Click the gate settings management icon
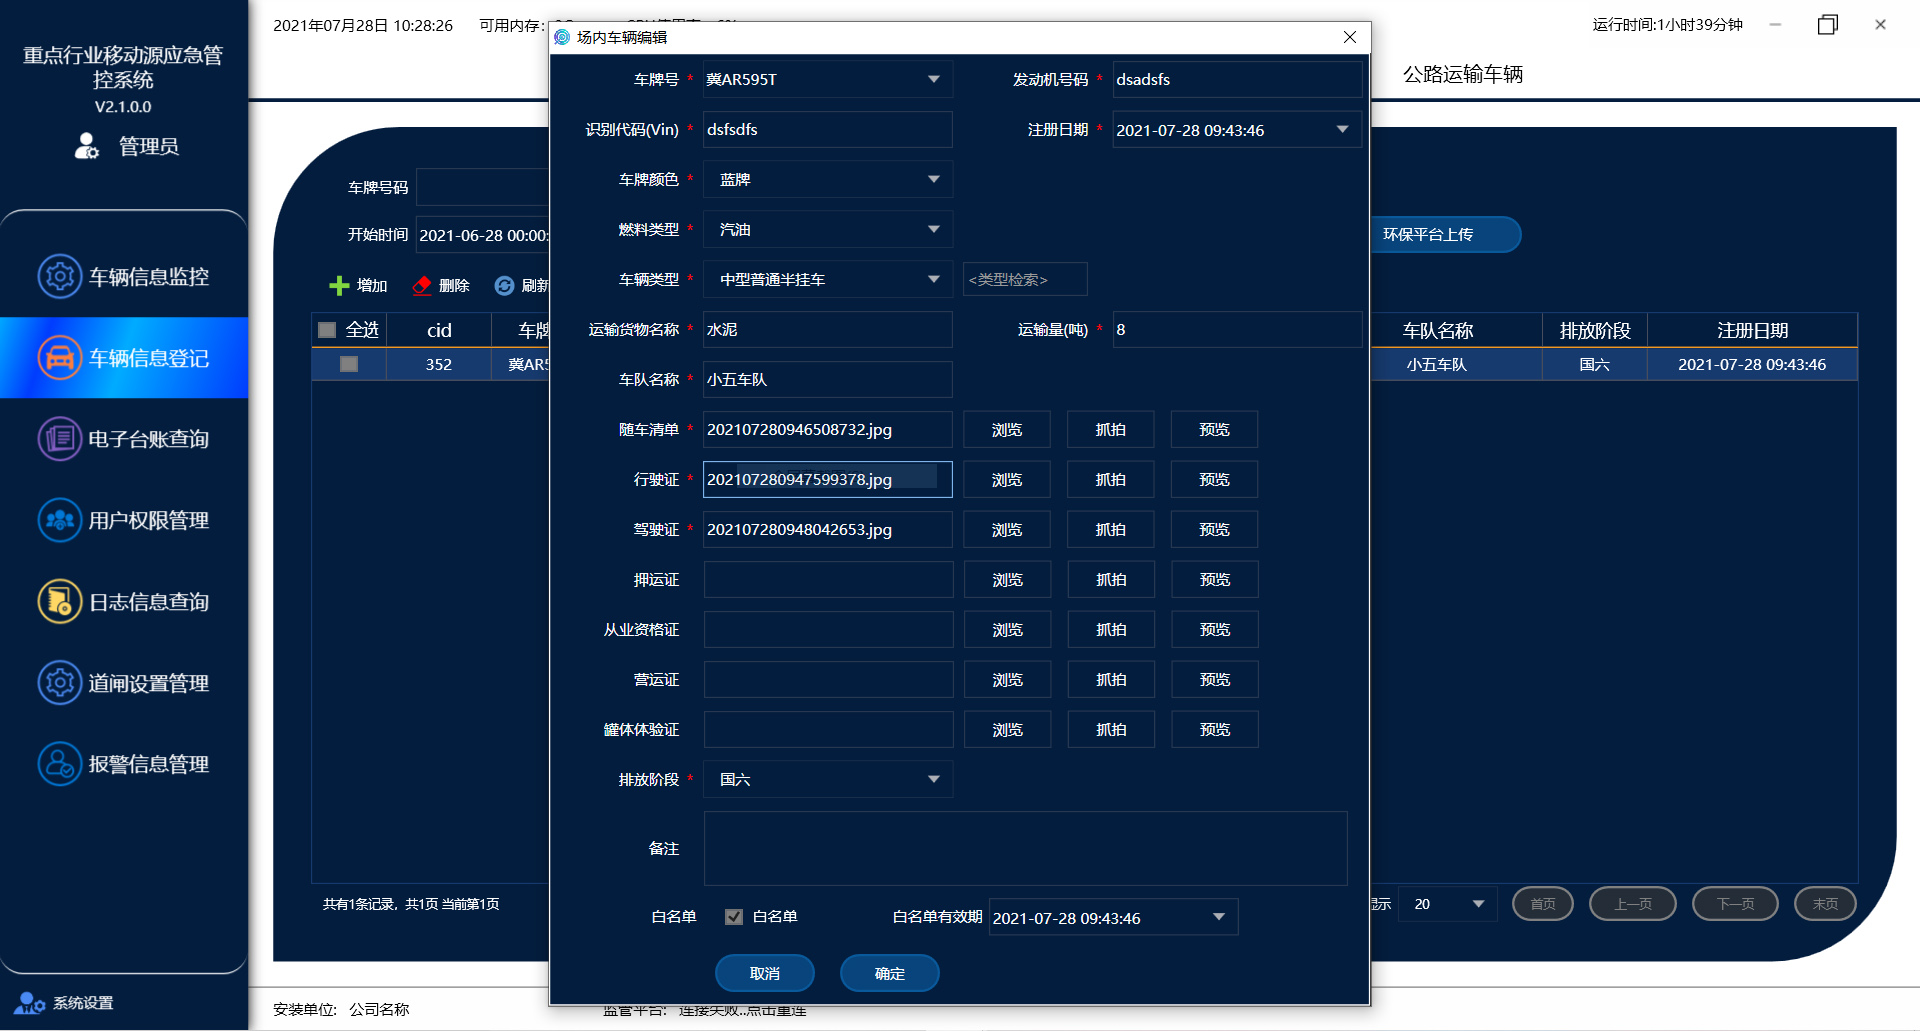This screenshot has width=1920, height=1031. coord(59,683)
